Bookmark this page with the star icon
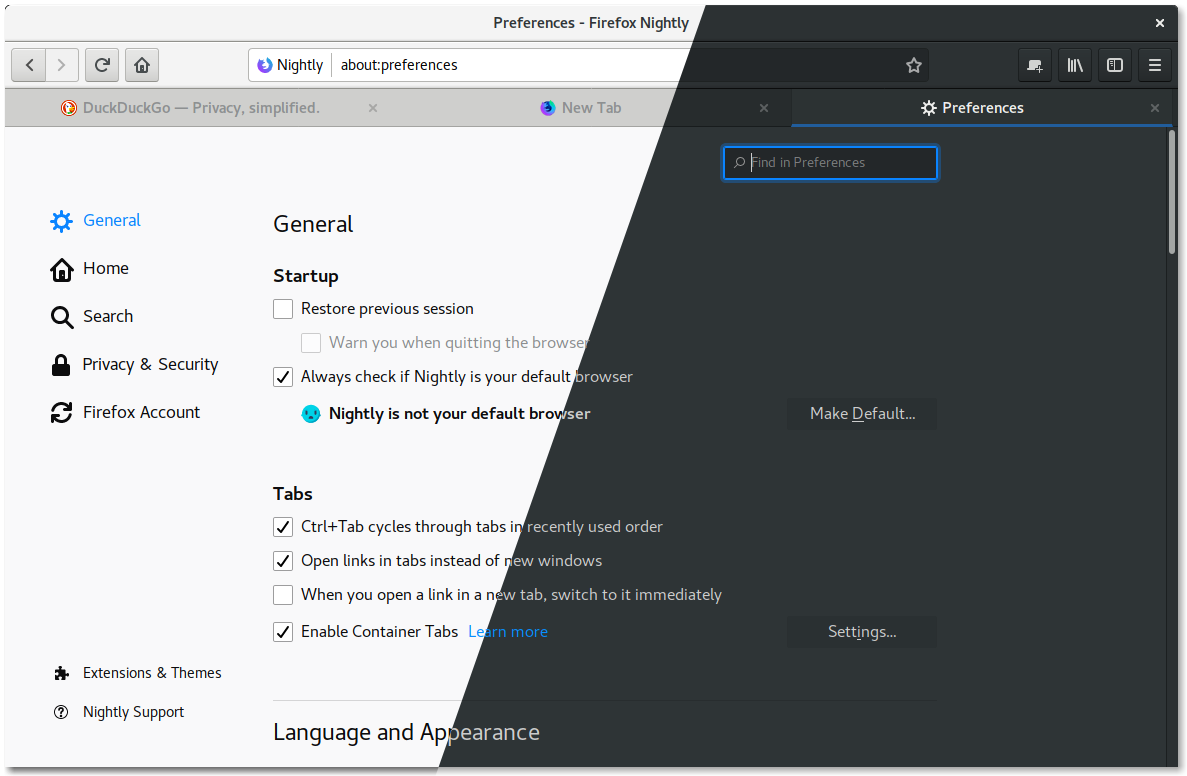This screenshot has width=1187, height=776. pos(914,65)
